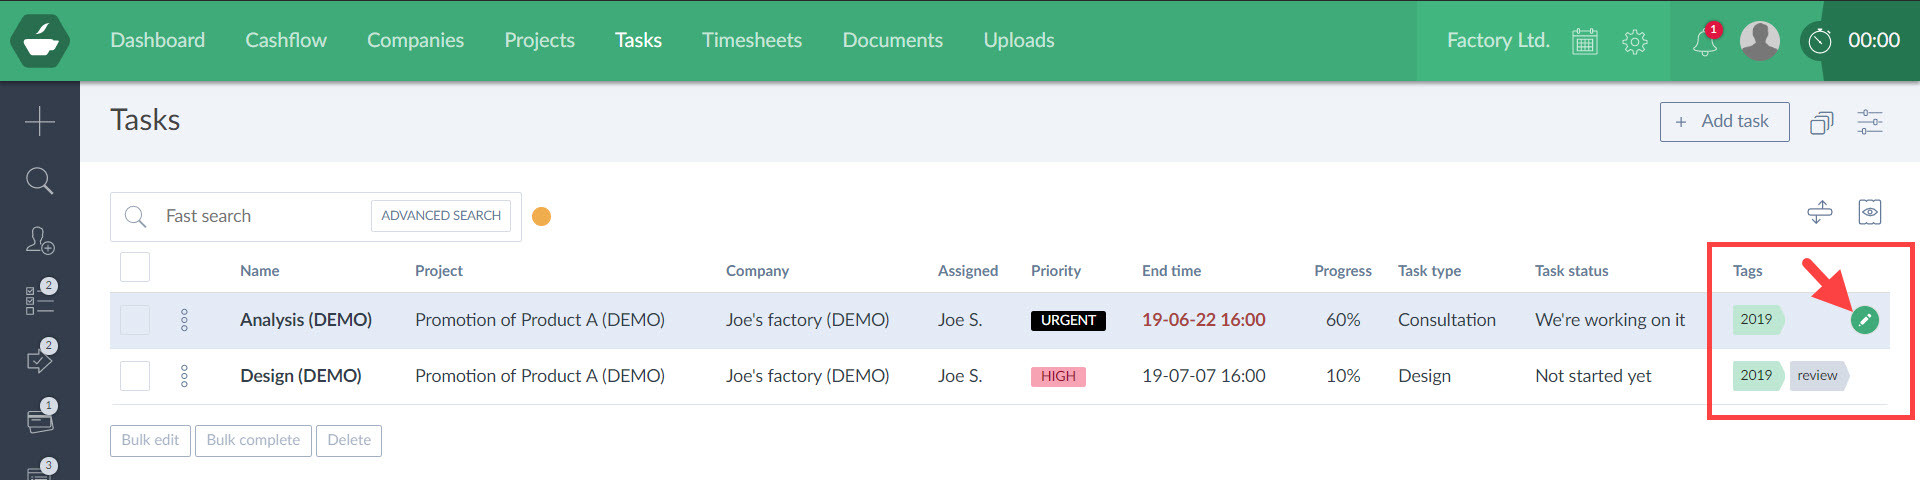Click the plus icon in left sidebar
Screen dimensions: 1920x480
coord(40,121)
